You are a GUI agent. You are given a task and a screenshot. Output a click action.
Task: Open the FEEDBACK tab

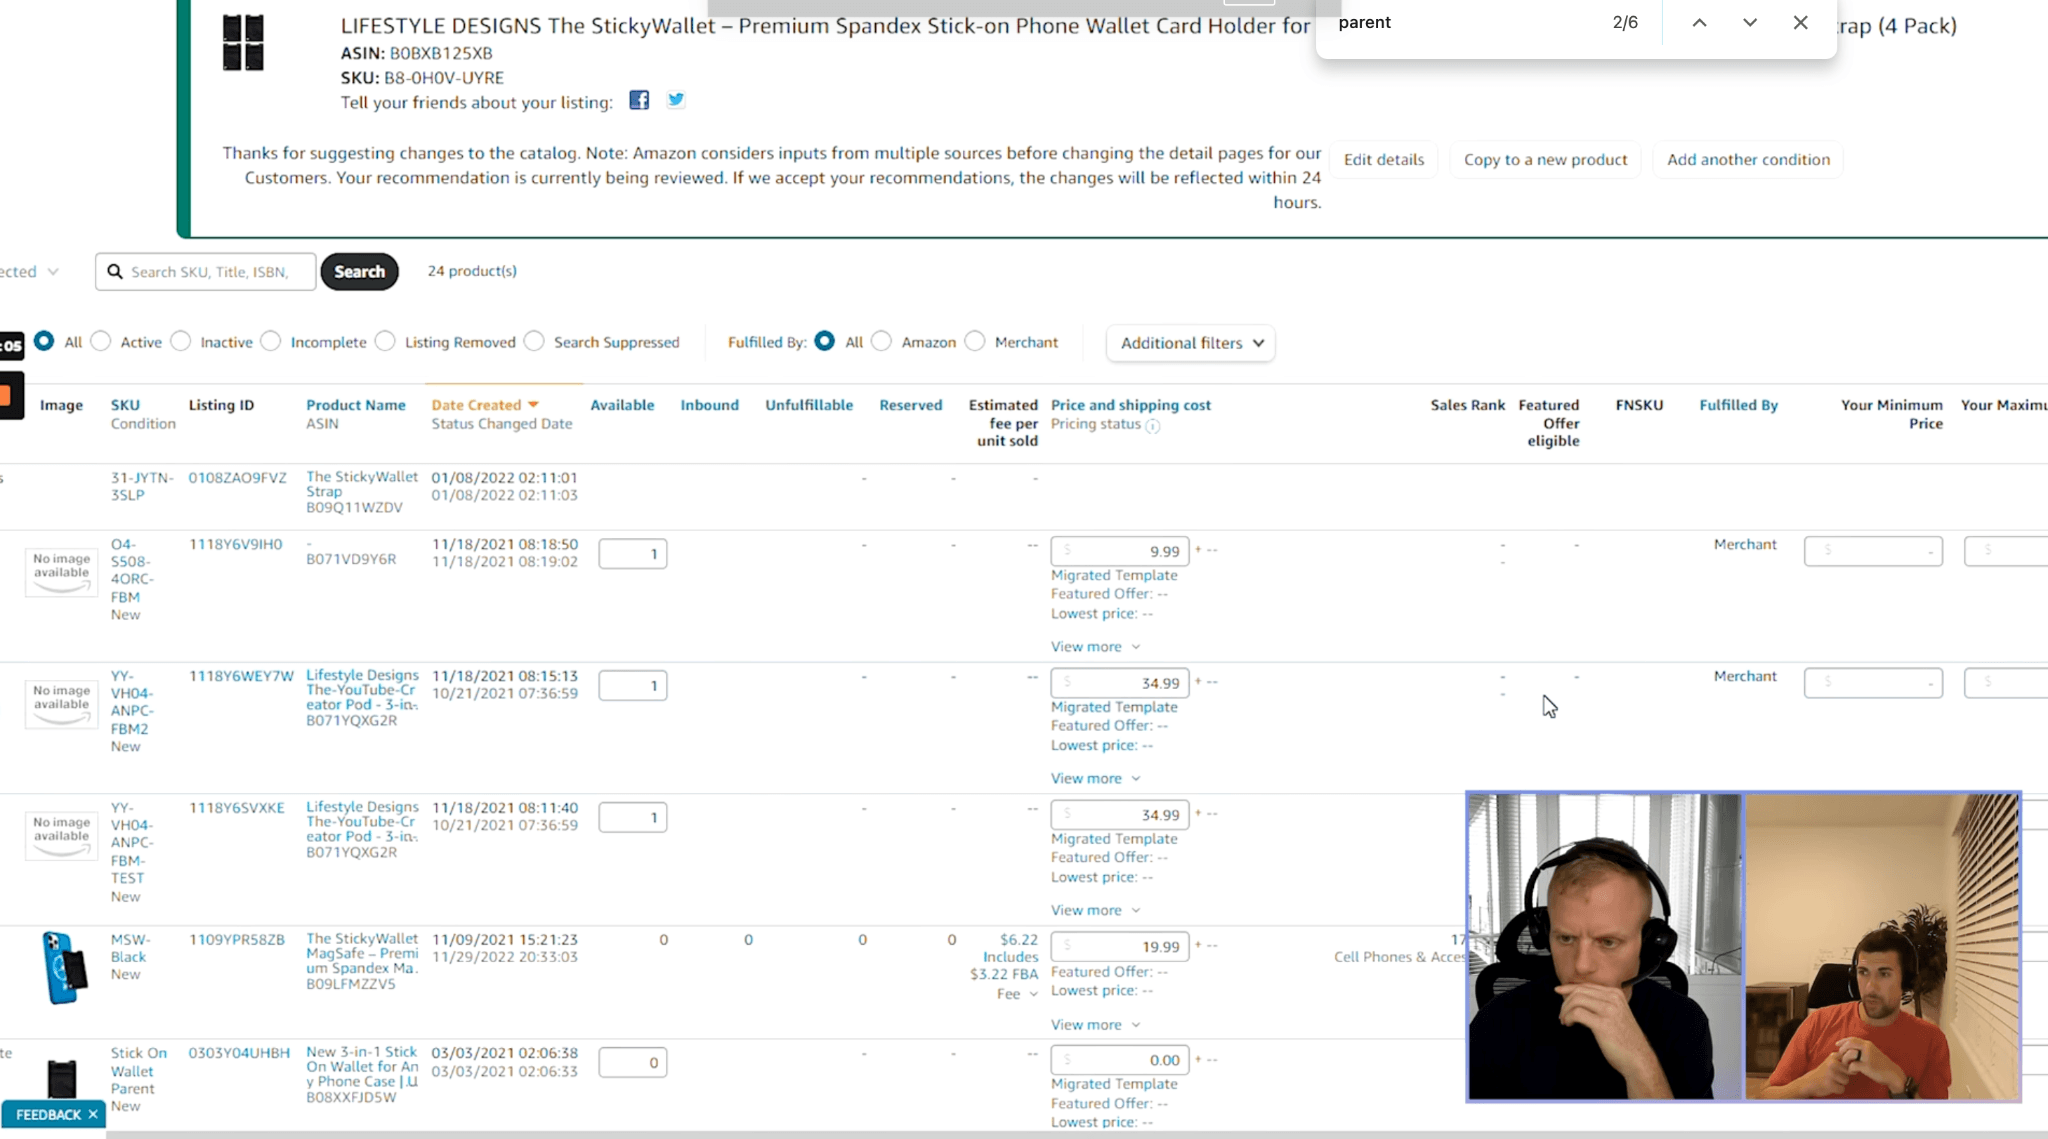[x=48, y=1114]
